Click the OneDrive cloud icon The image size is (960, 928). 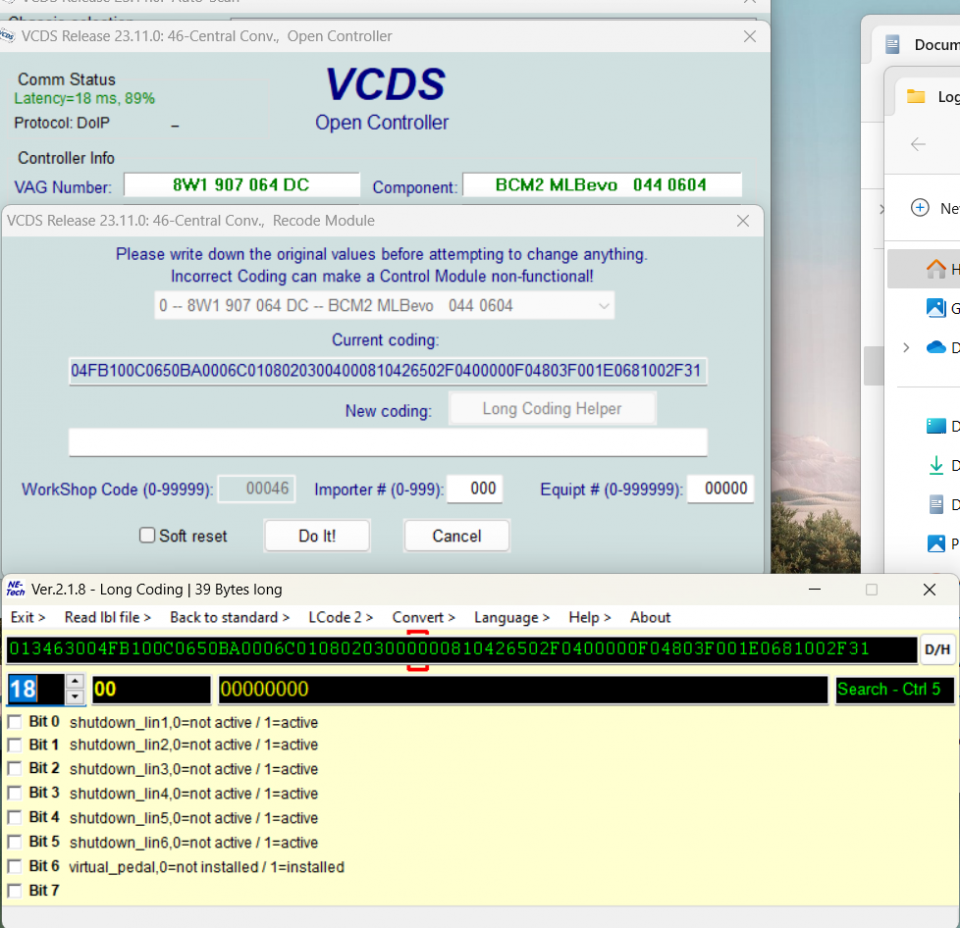(x=936, y=347)
